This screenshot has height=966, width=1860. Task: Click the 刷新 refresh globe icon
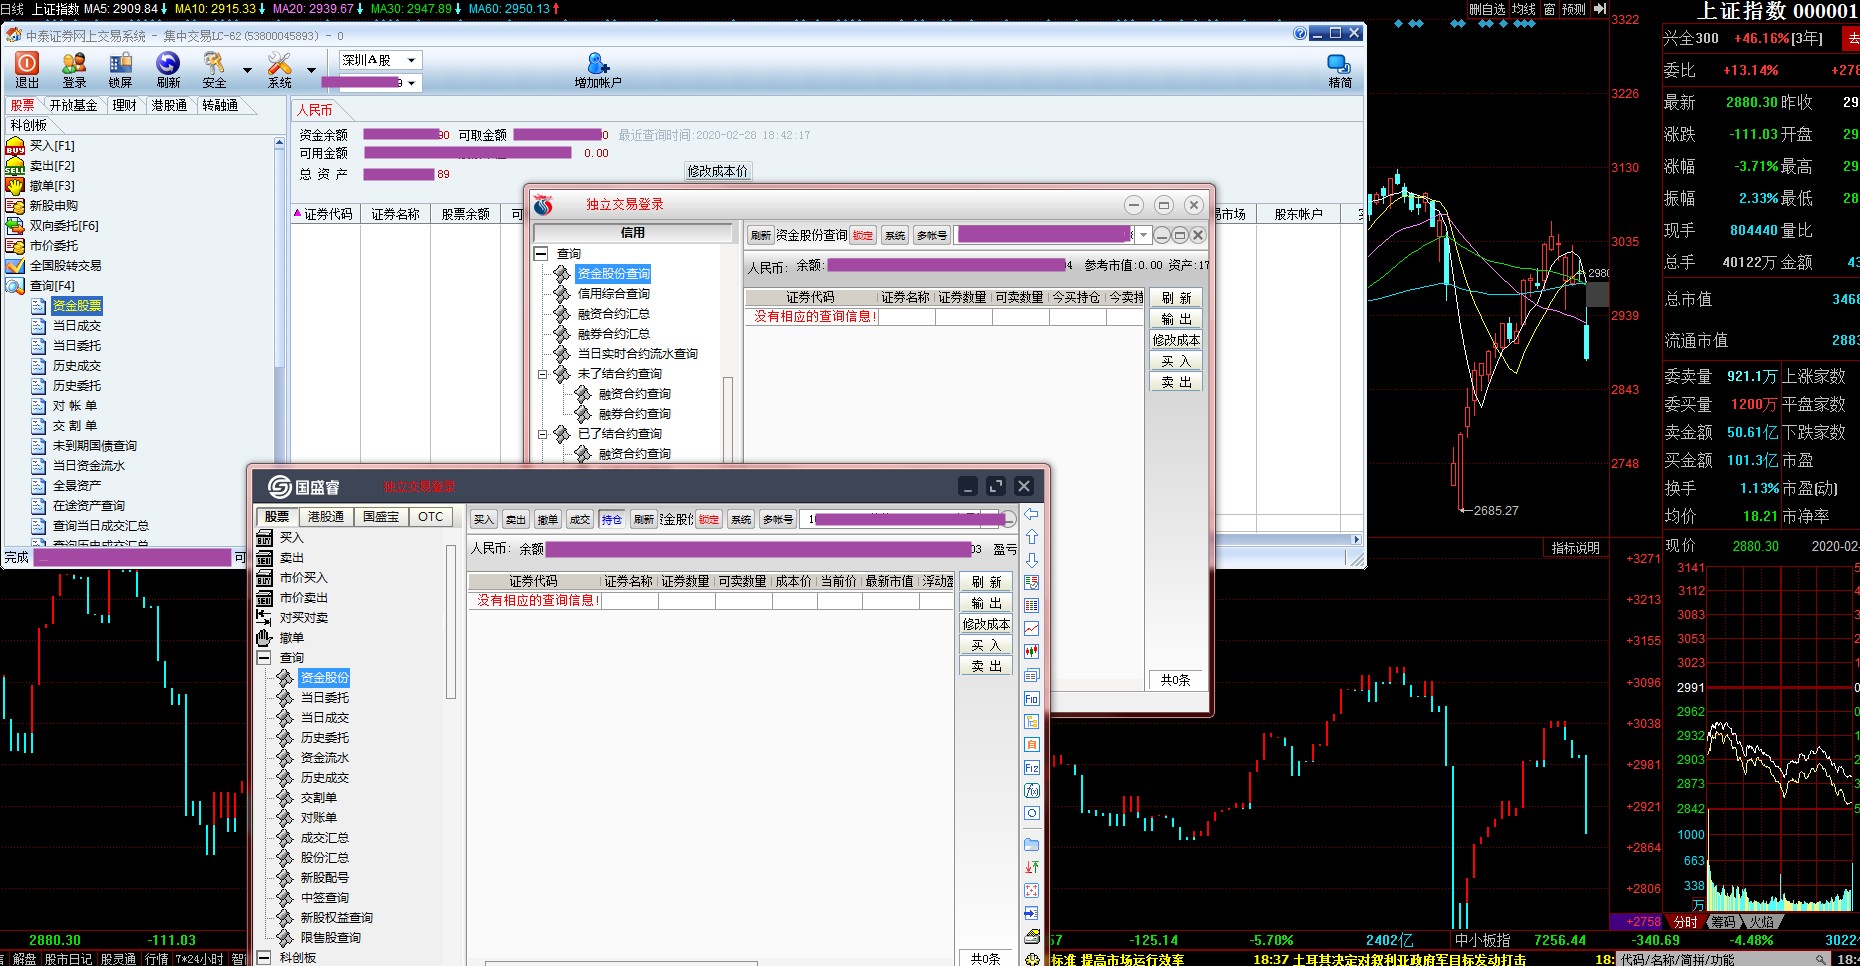[168, 63]
